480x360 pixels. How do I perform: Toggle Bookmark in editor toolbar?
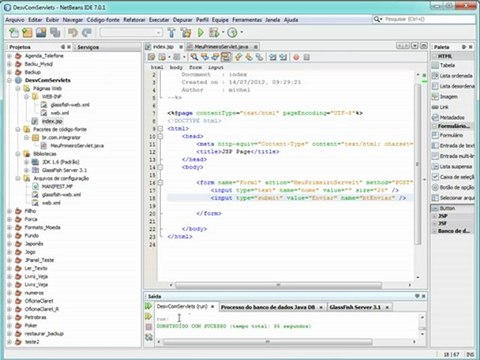click(259, 57)
